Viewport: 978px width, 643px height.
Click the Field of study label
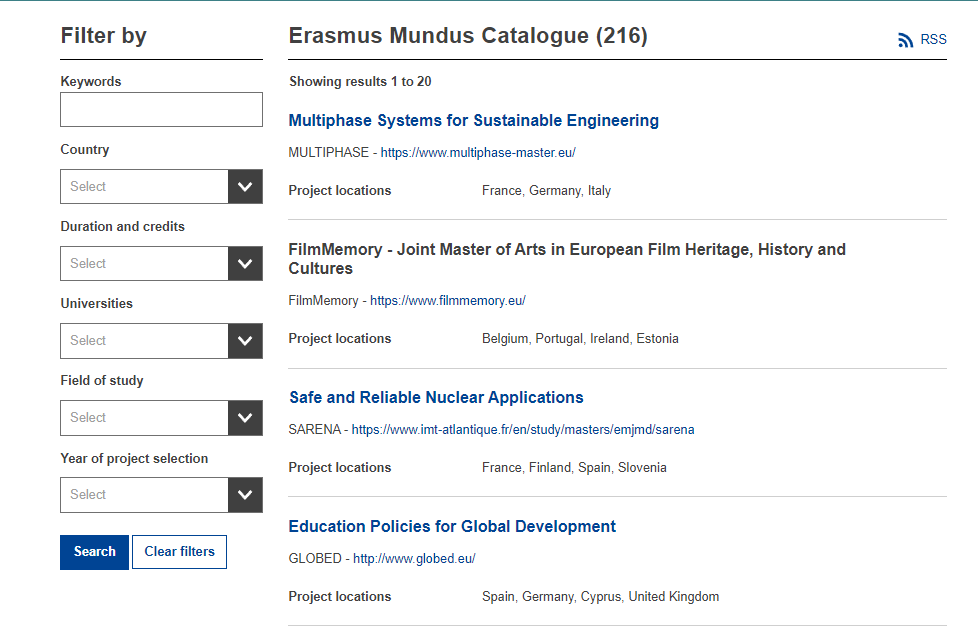(x=102, y=380)
